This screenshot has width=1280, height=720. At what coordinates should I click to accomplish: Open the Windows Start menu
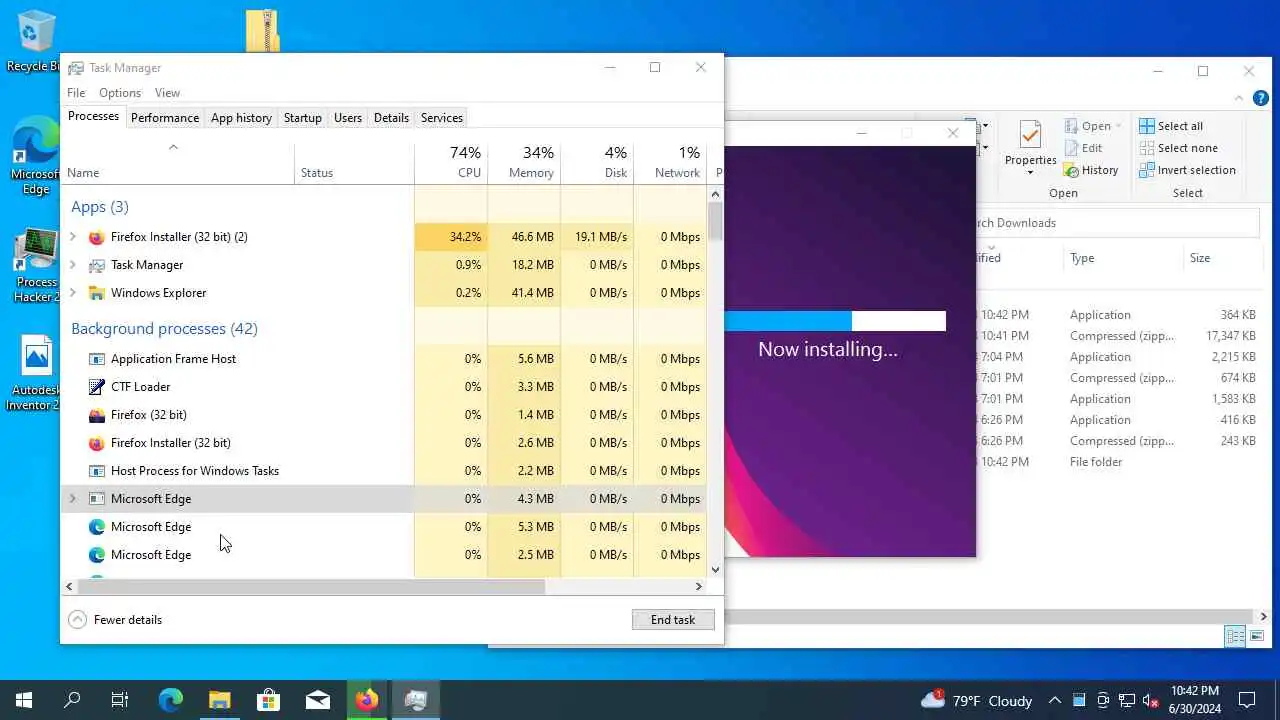pyautogui.click(x=24, y=700)
